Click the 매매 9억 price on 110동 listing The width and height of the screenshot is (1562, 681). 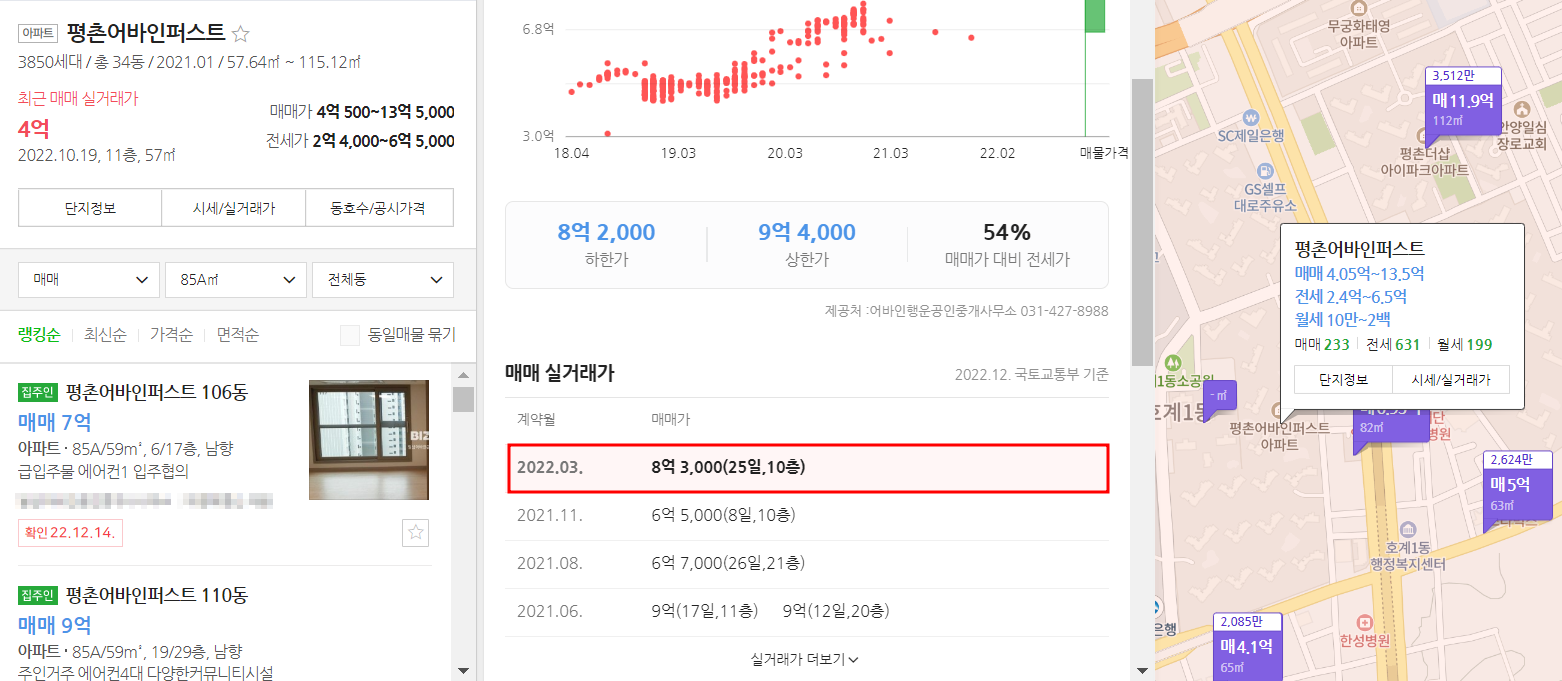pos(54,625)
